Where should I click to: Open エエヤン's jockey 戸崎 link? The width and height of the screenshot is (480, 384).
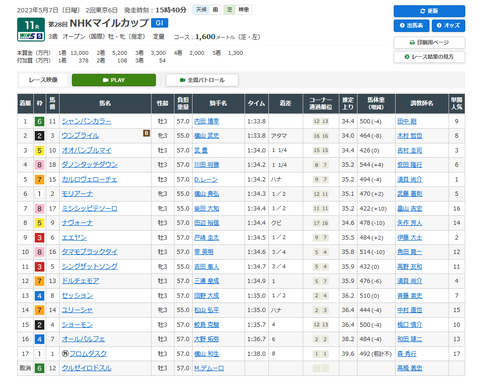pyautogui.click(x=207, y=237)
